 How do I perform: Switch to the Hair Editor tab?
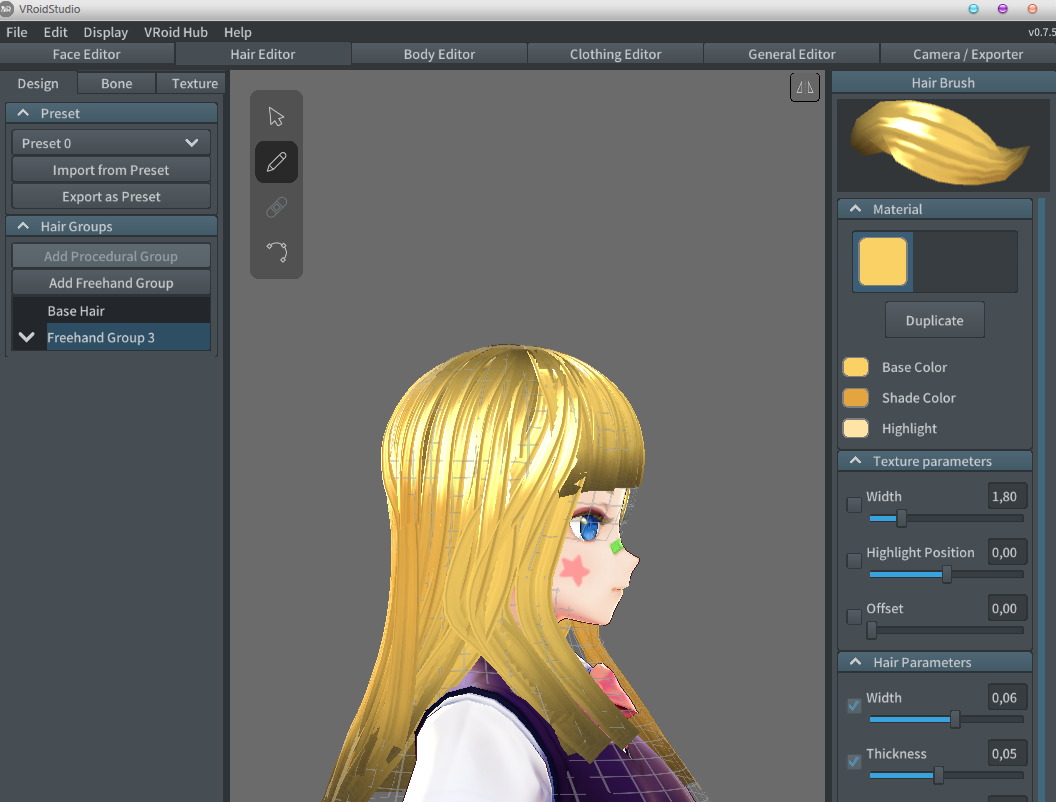[263, 55]
